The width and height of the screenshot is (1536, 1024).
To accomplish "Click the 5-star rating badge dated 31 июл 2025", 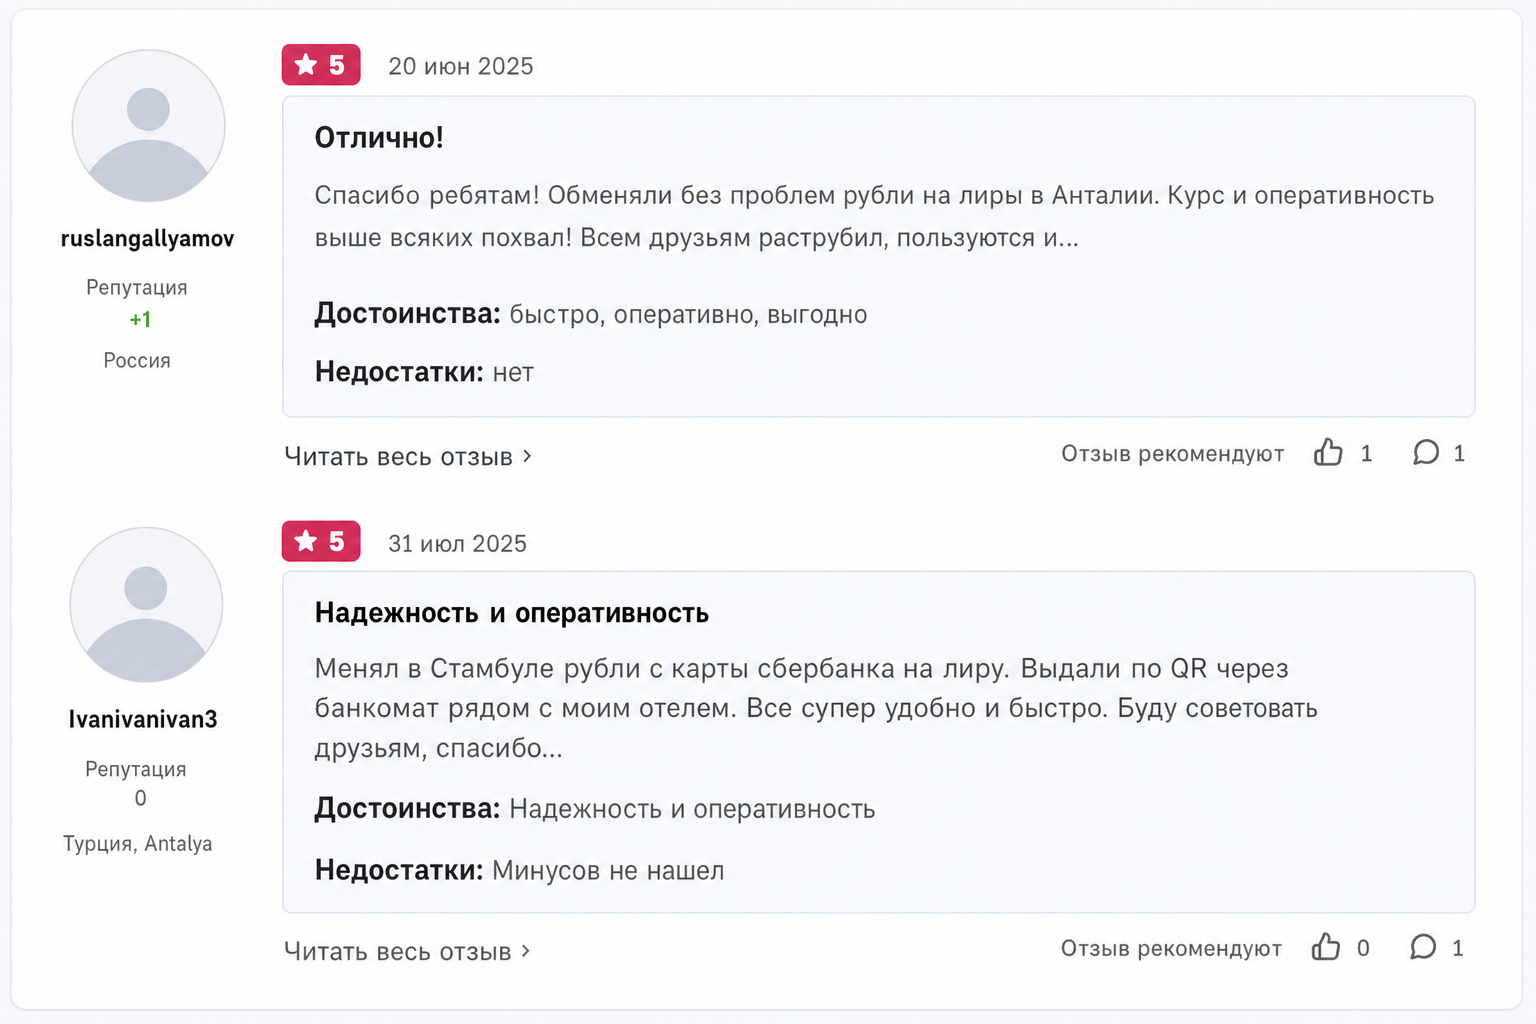I will pyautogui.click(x=321, y=541).
